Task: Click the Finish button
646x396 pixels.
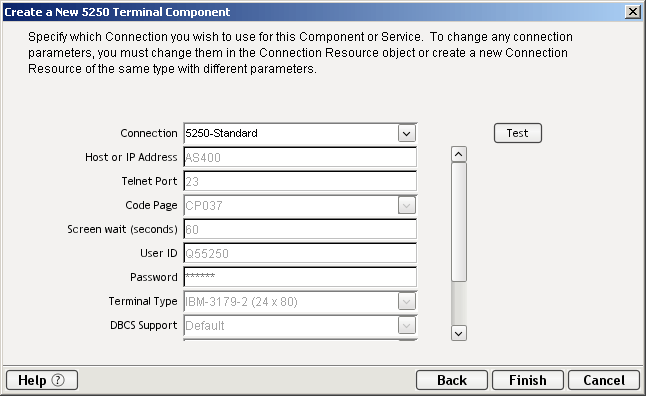Action: pos(528,380)
